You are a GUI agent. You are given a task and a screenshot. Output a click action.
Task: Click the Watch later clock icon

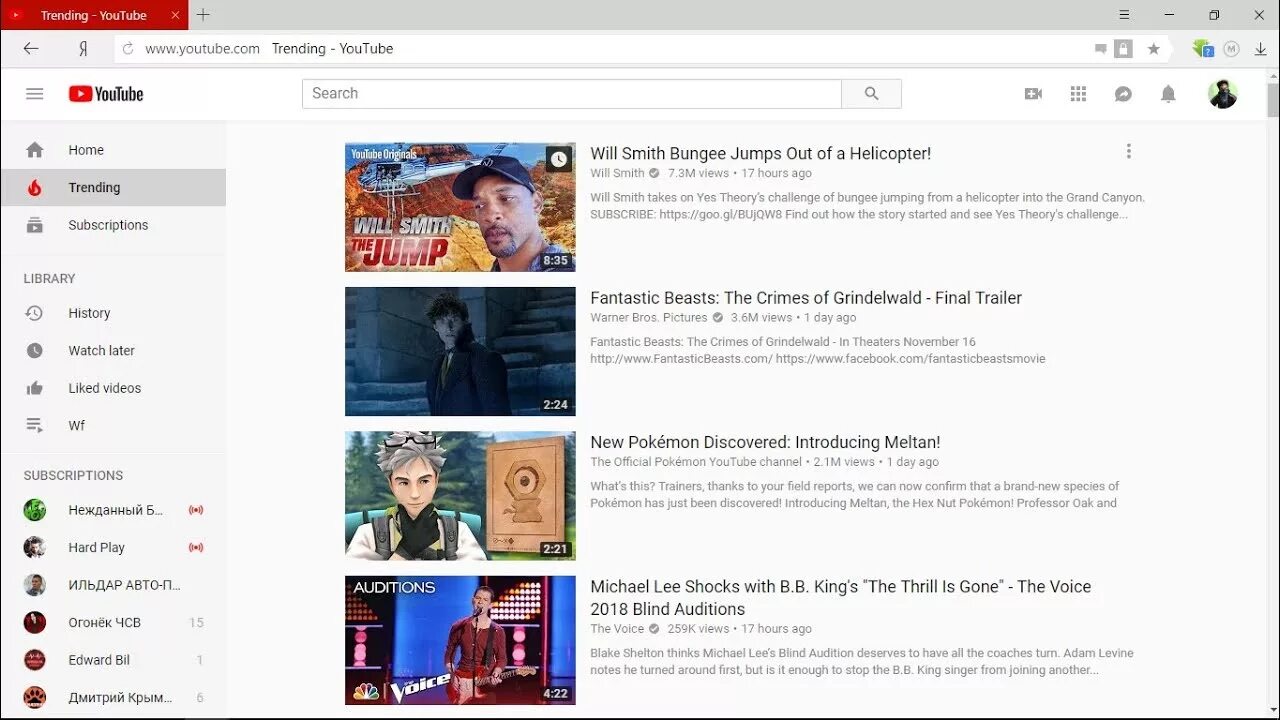35,351
